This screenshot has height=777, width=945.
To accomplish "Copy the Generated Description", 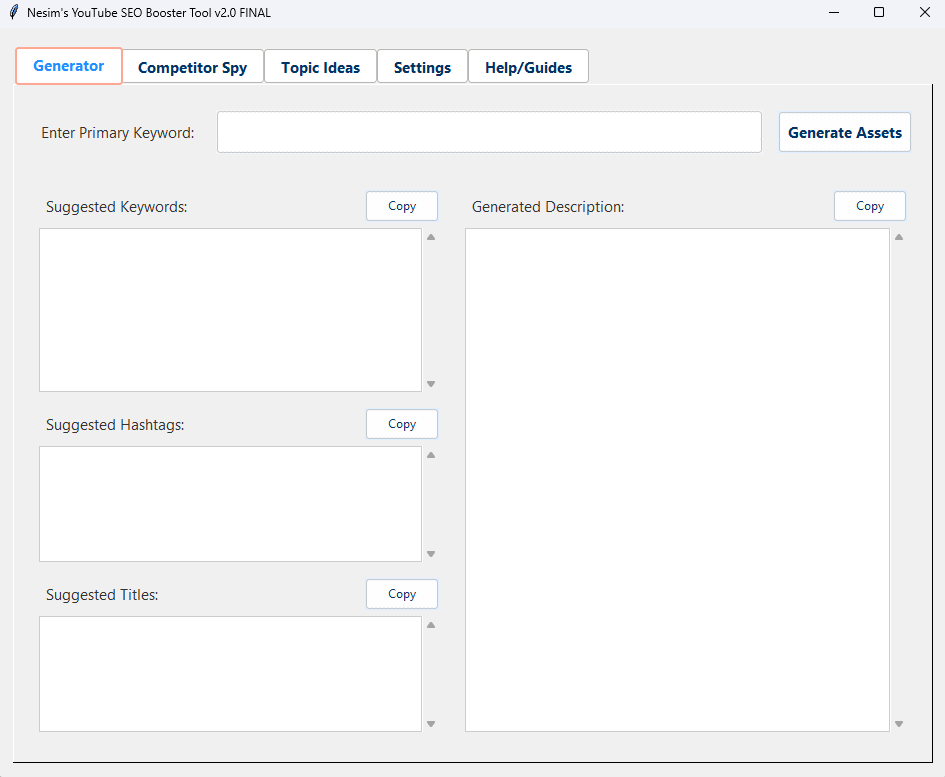I will click(870, 206).
